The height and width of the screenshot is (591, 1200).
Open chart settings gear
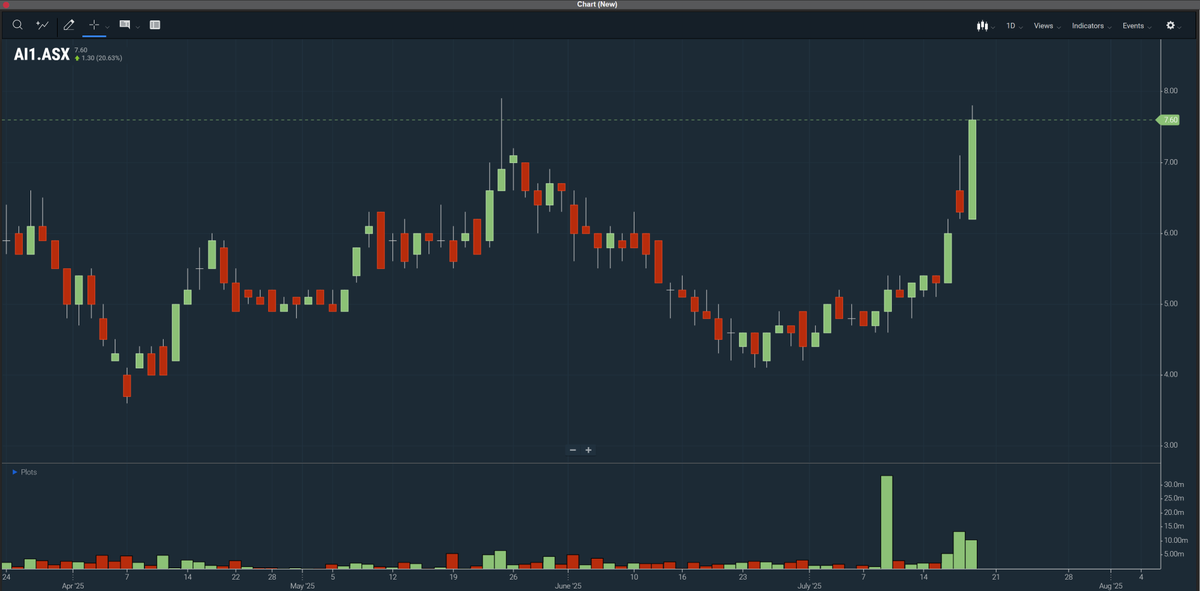coord(1171,26)
